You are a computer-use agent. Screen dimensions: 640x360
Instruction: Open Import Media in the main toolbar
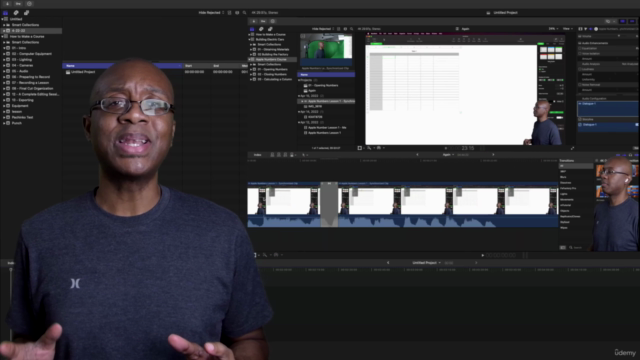(7, 4)
